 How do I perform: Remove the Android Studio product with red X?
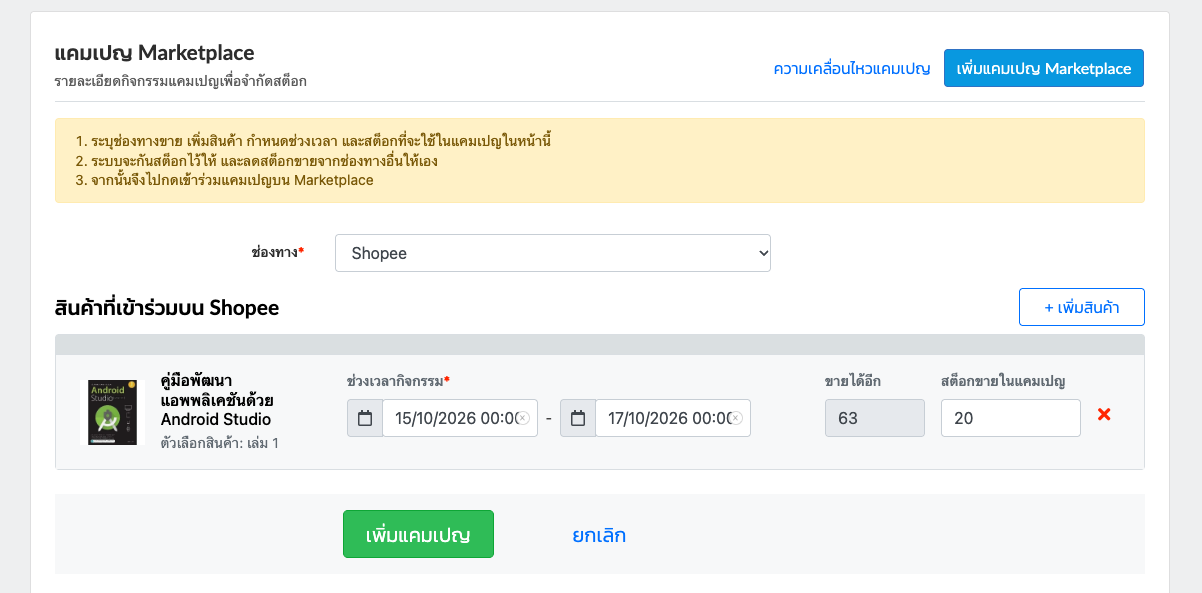click(x=1104, y=414)
